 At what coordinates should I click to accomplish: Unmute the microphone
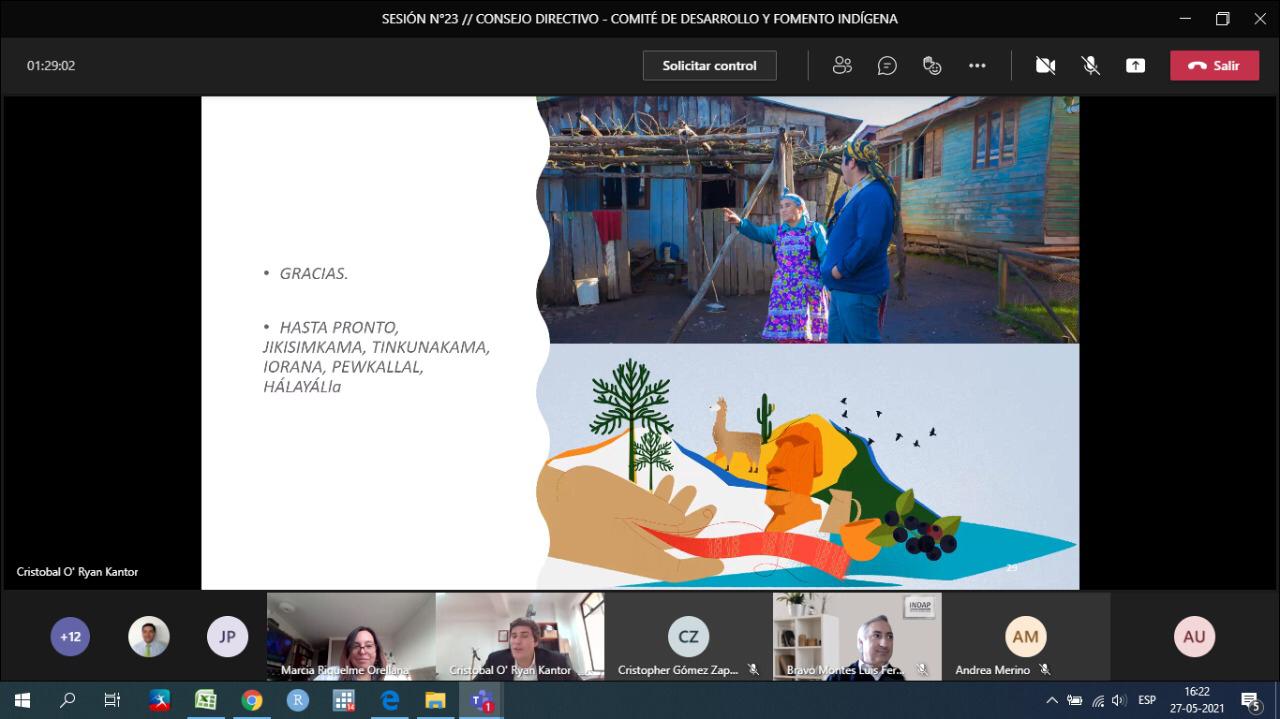(1091, 66)
